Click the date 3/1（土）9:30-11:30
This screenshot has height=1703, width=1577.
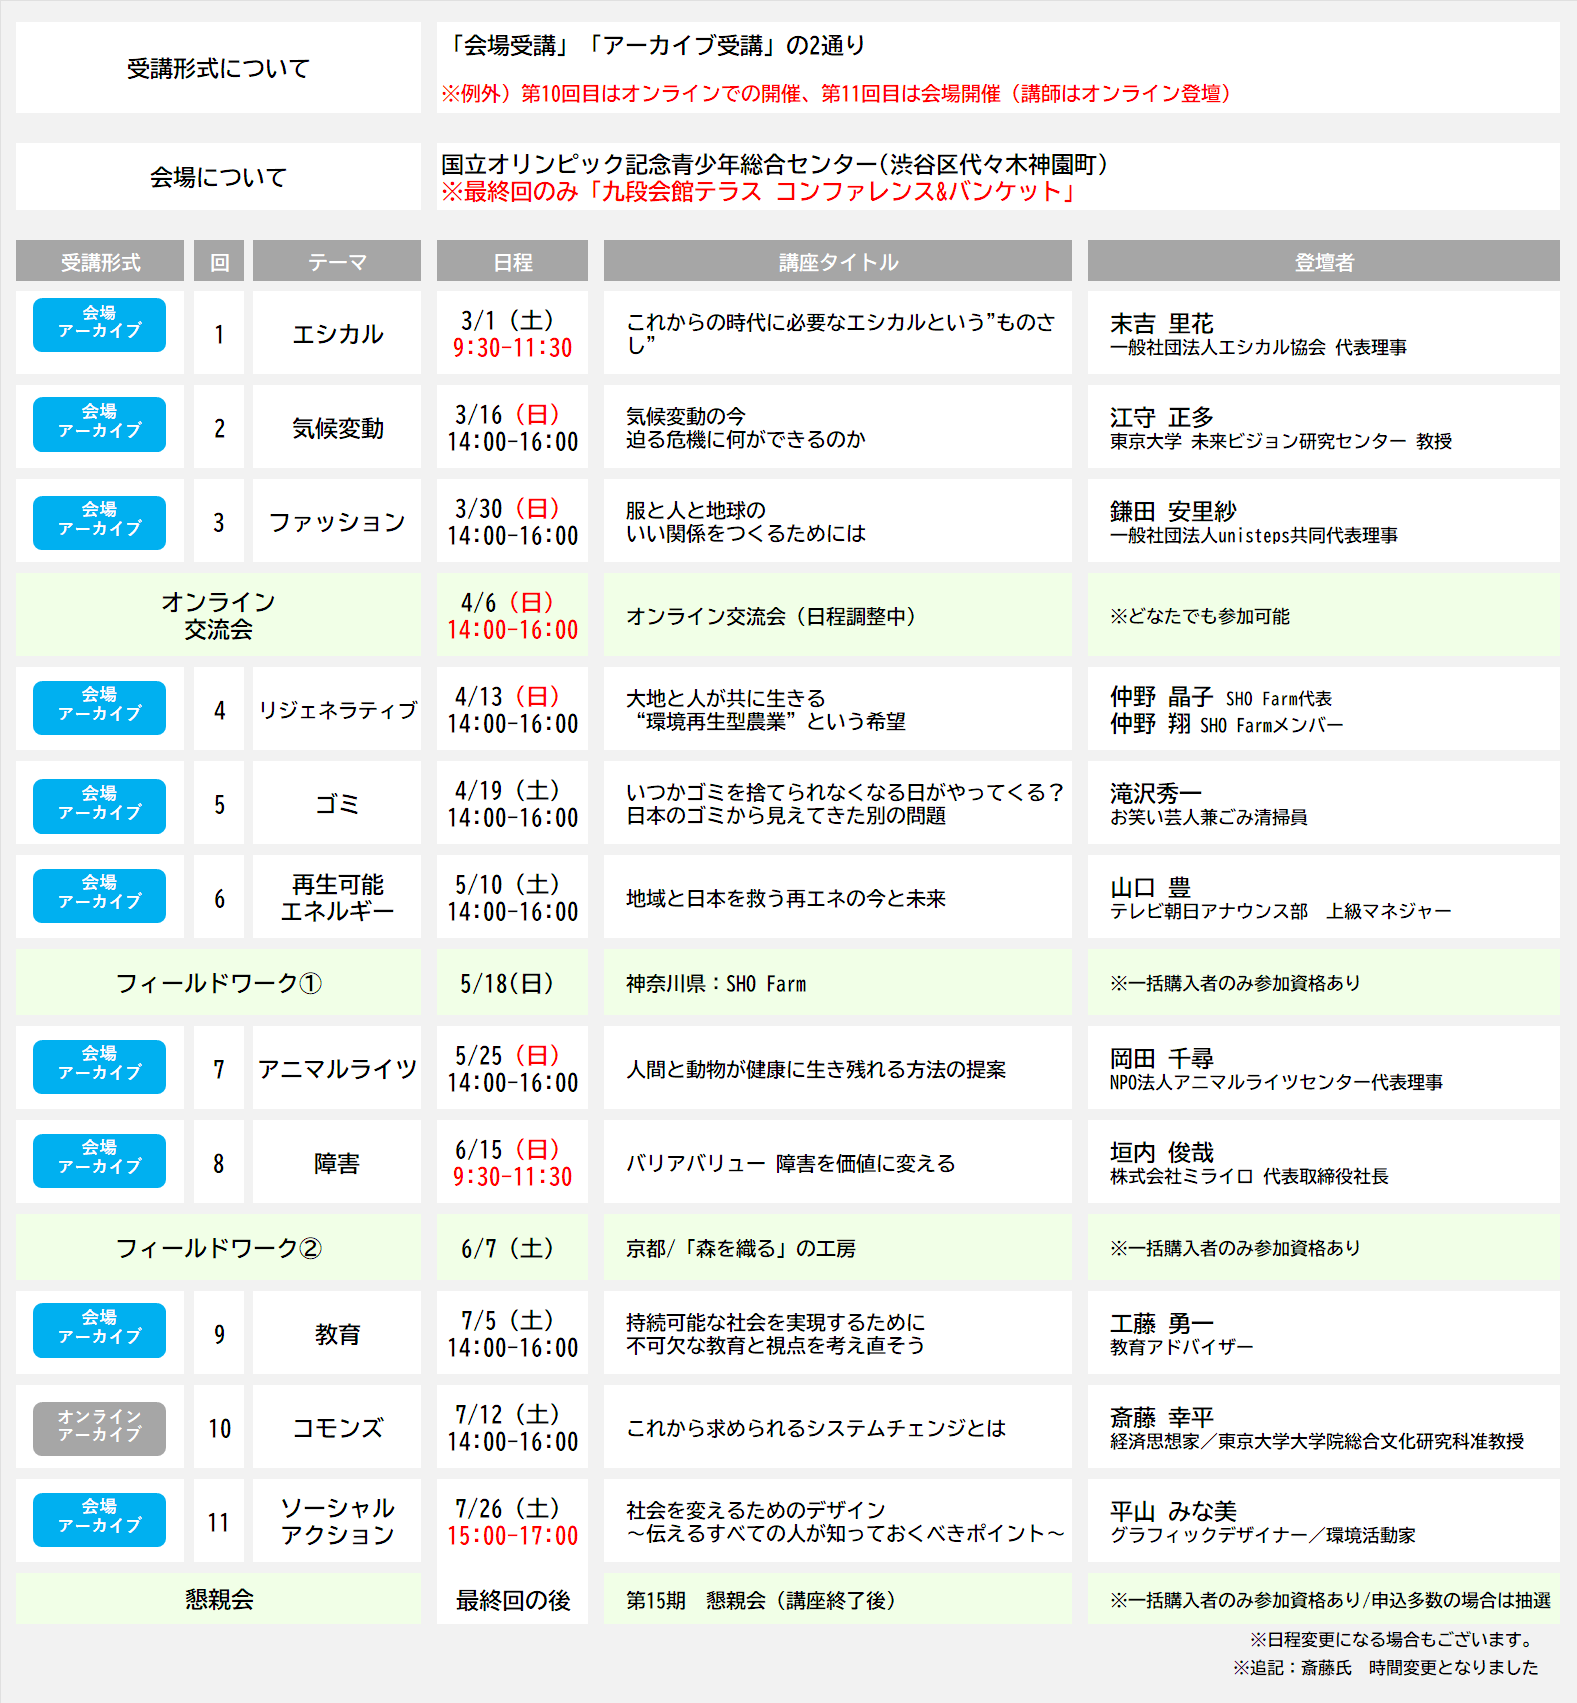[512, 333]
